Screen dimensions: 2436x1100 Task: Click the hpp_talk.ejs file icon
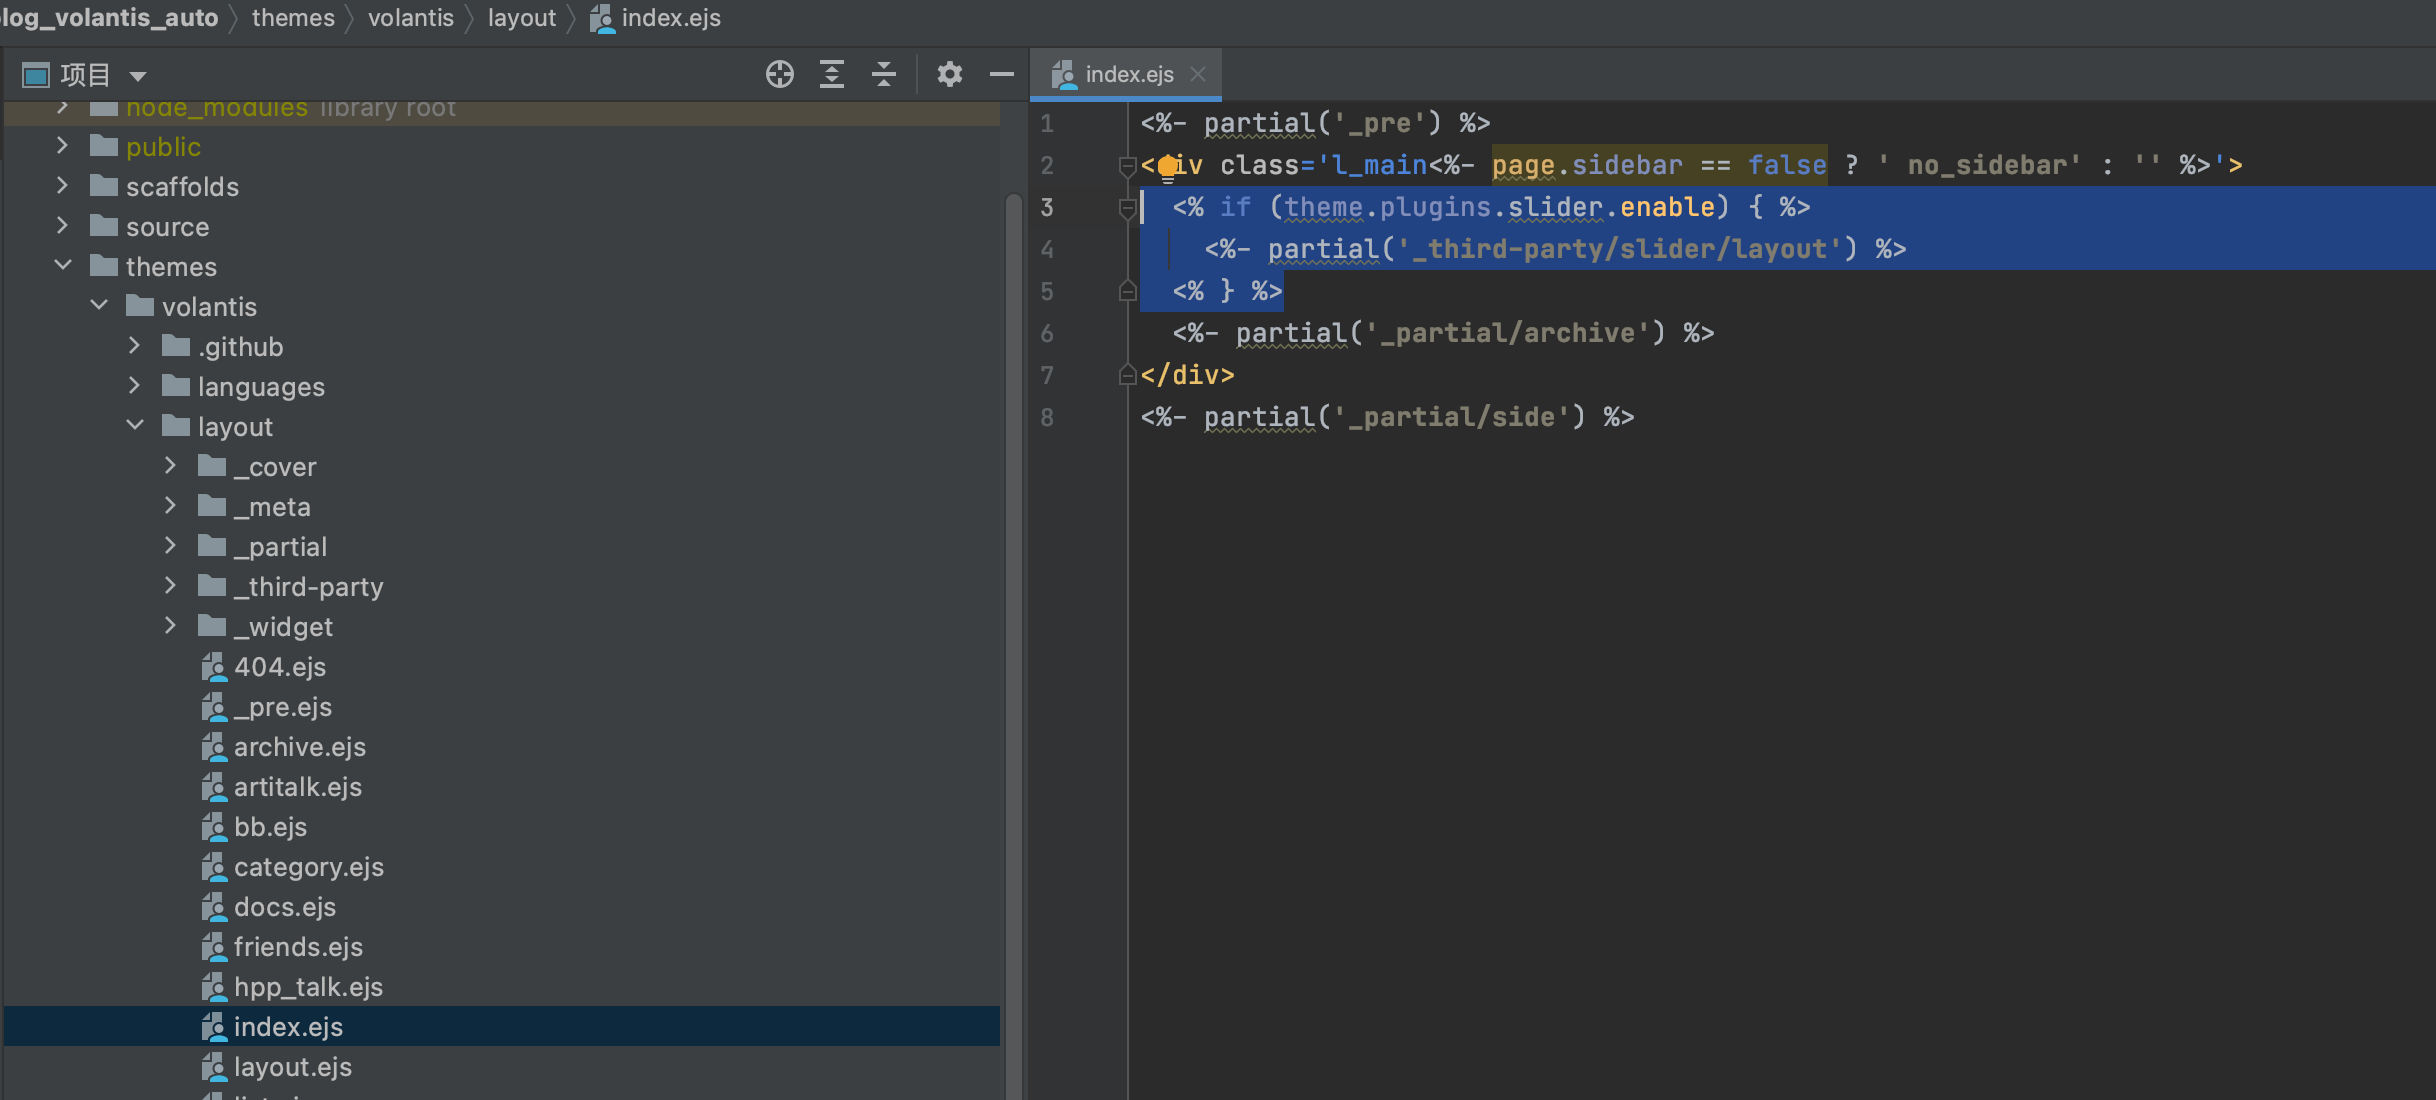coord(213,987)
